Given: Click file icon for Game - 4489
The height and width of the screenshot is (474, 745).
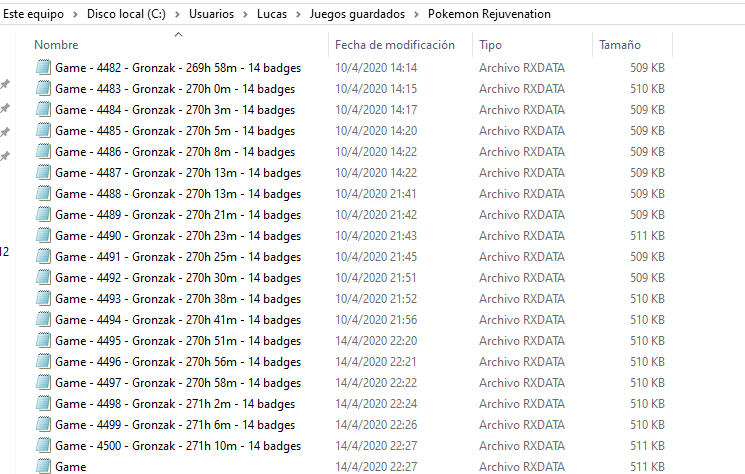Looking at the screenshot, I should 43,214.
